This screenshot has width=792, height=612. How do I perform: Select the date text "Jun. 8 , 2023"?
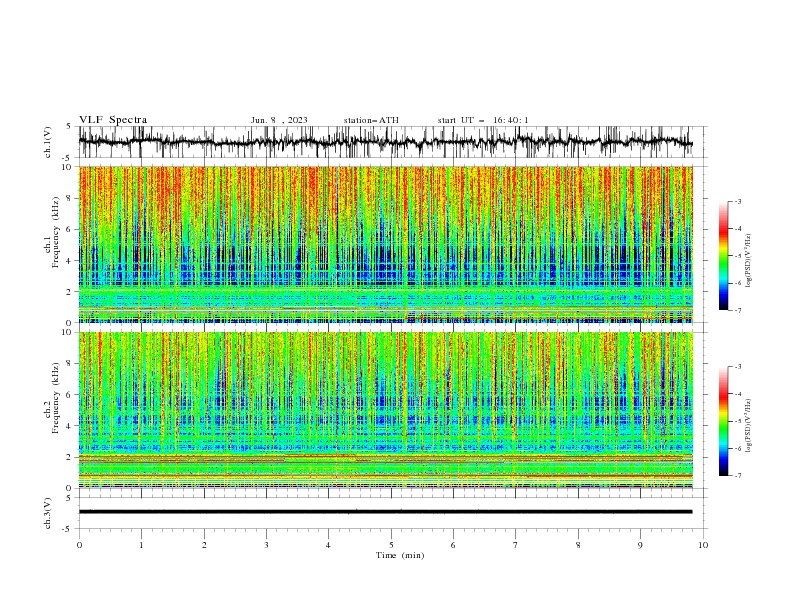[279, 120]
